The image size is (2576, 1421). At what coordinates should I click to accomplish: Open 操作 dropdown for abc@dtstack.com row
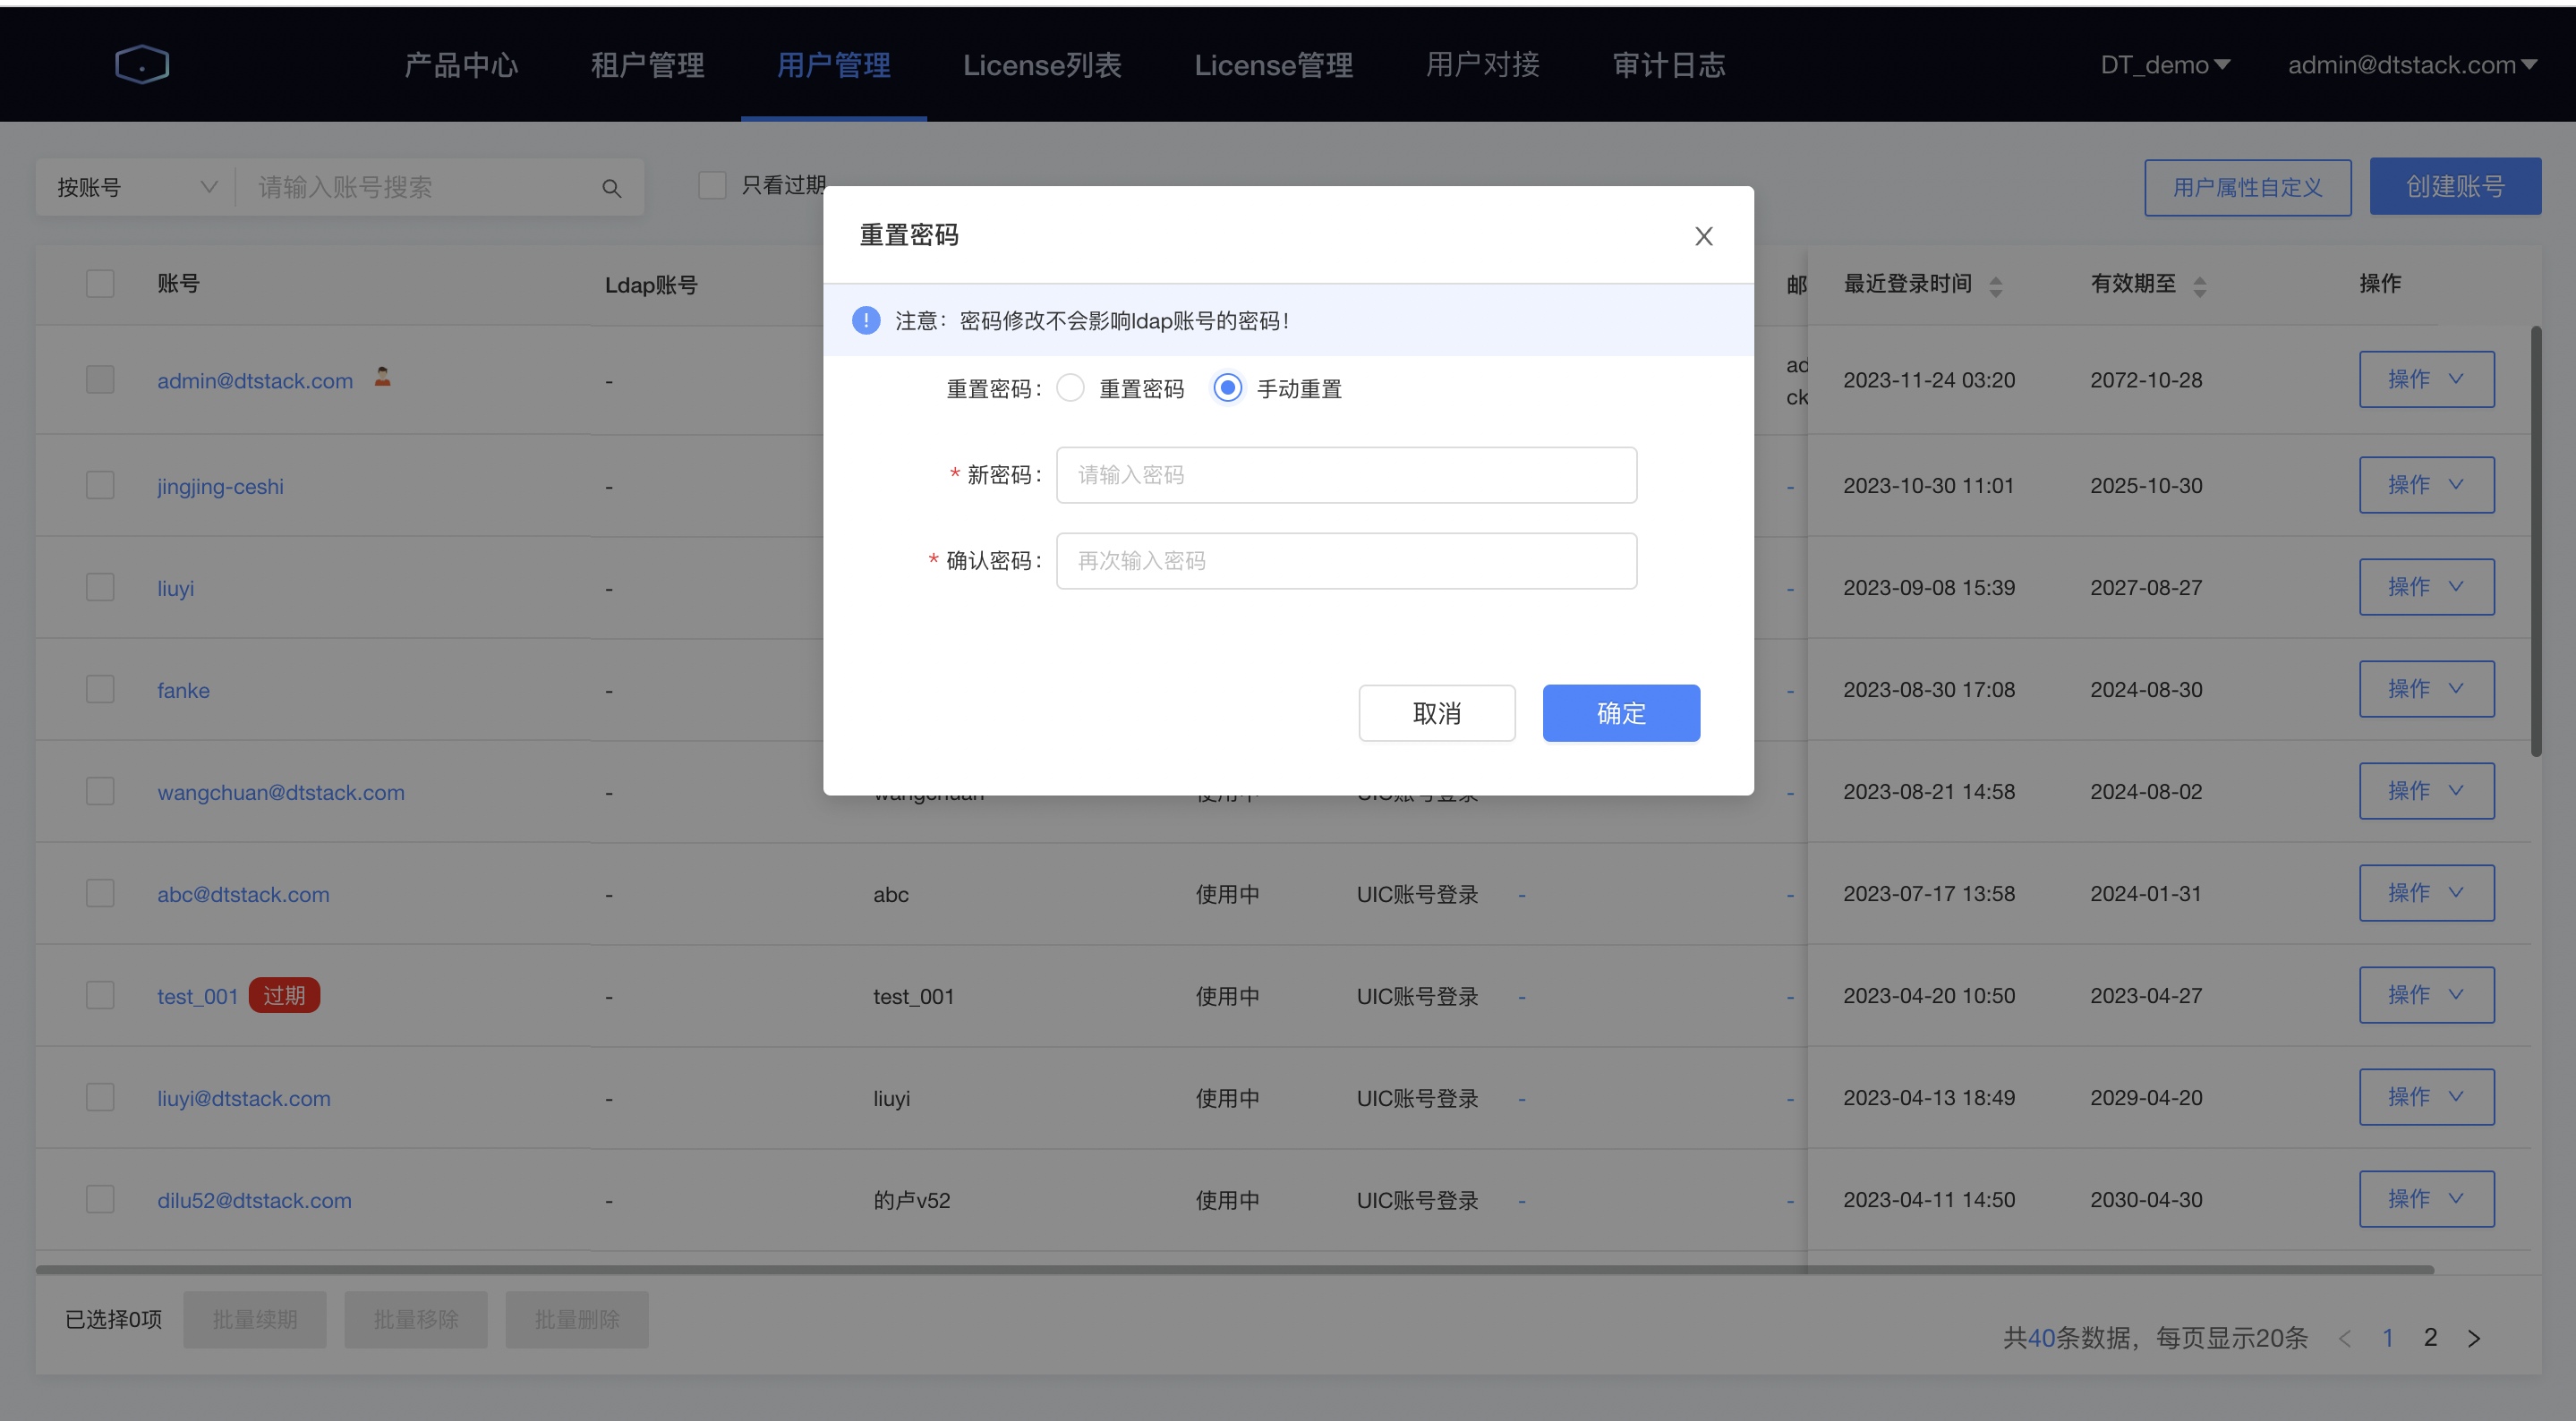tap(2427, 893)
